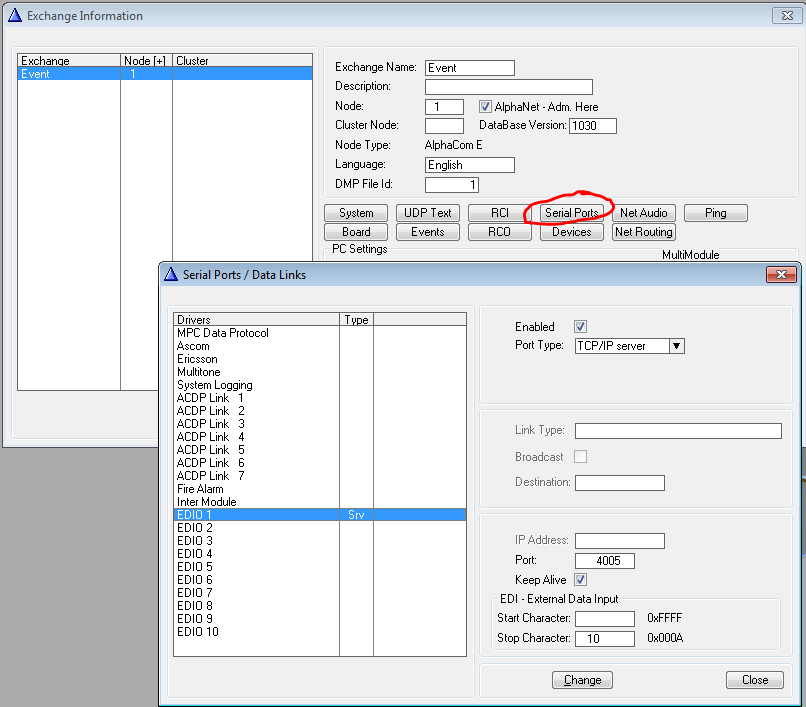Open the Serial Ports settings button
This screenshot has width=806, height=707.
[571, 213]
